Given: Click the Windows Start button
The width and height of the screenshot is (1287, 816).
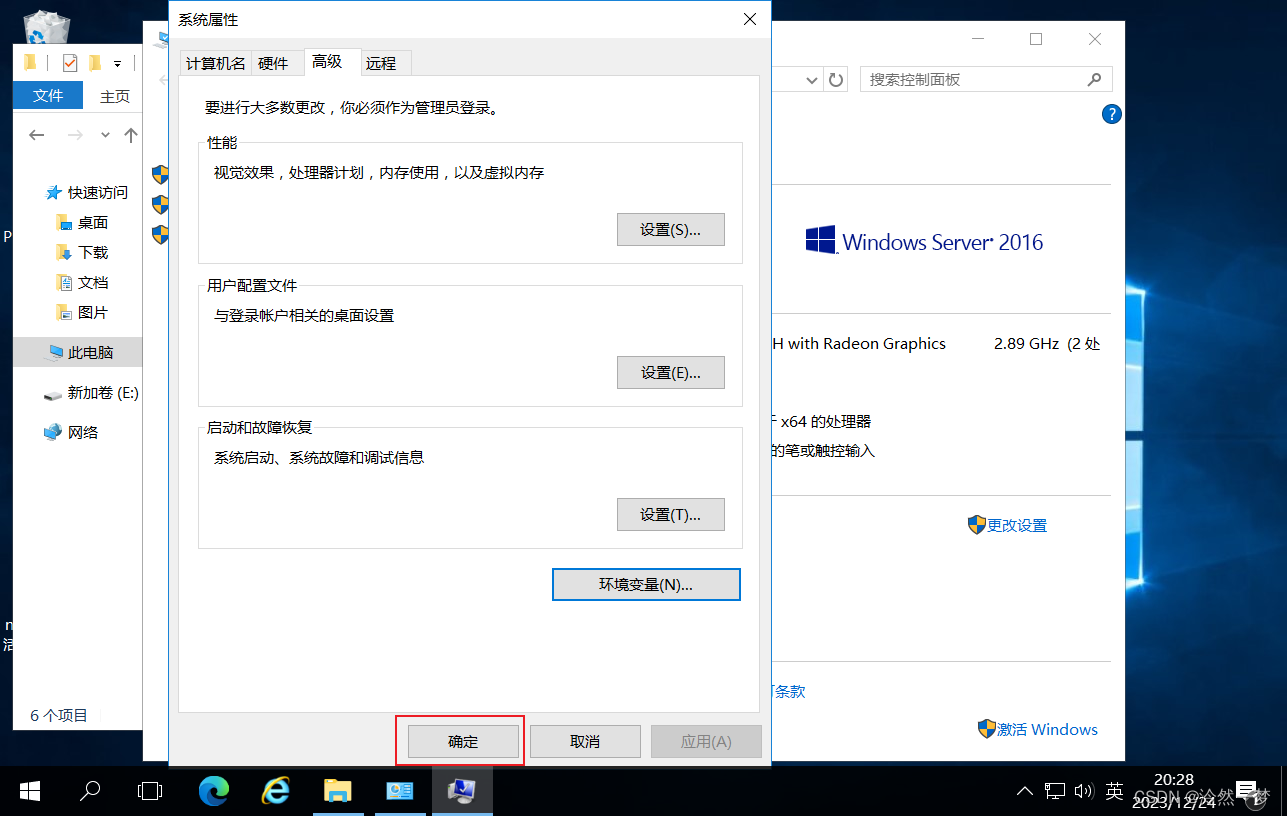Looking at the screenshot, I should tap(29, 790).
